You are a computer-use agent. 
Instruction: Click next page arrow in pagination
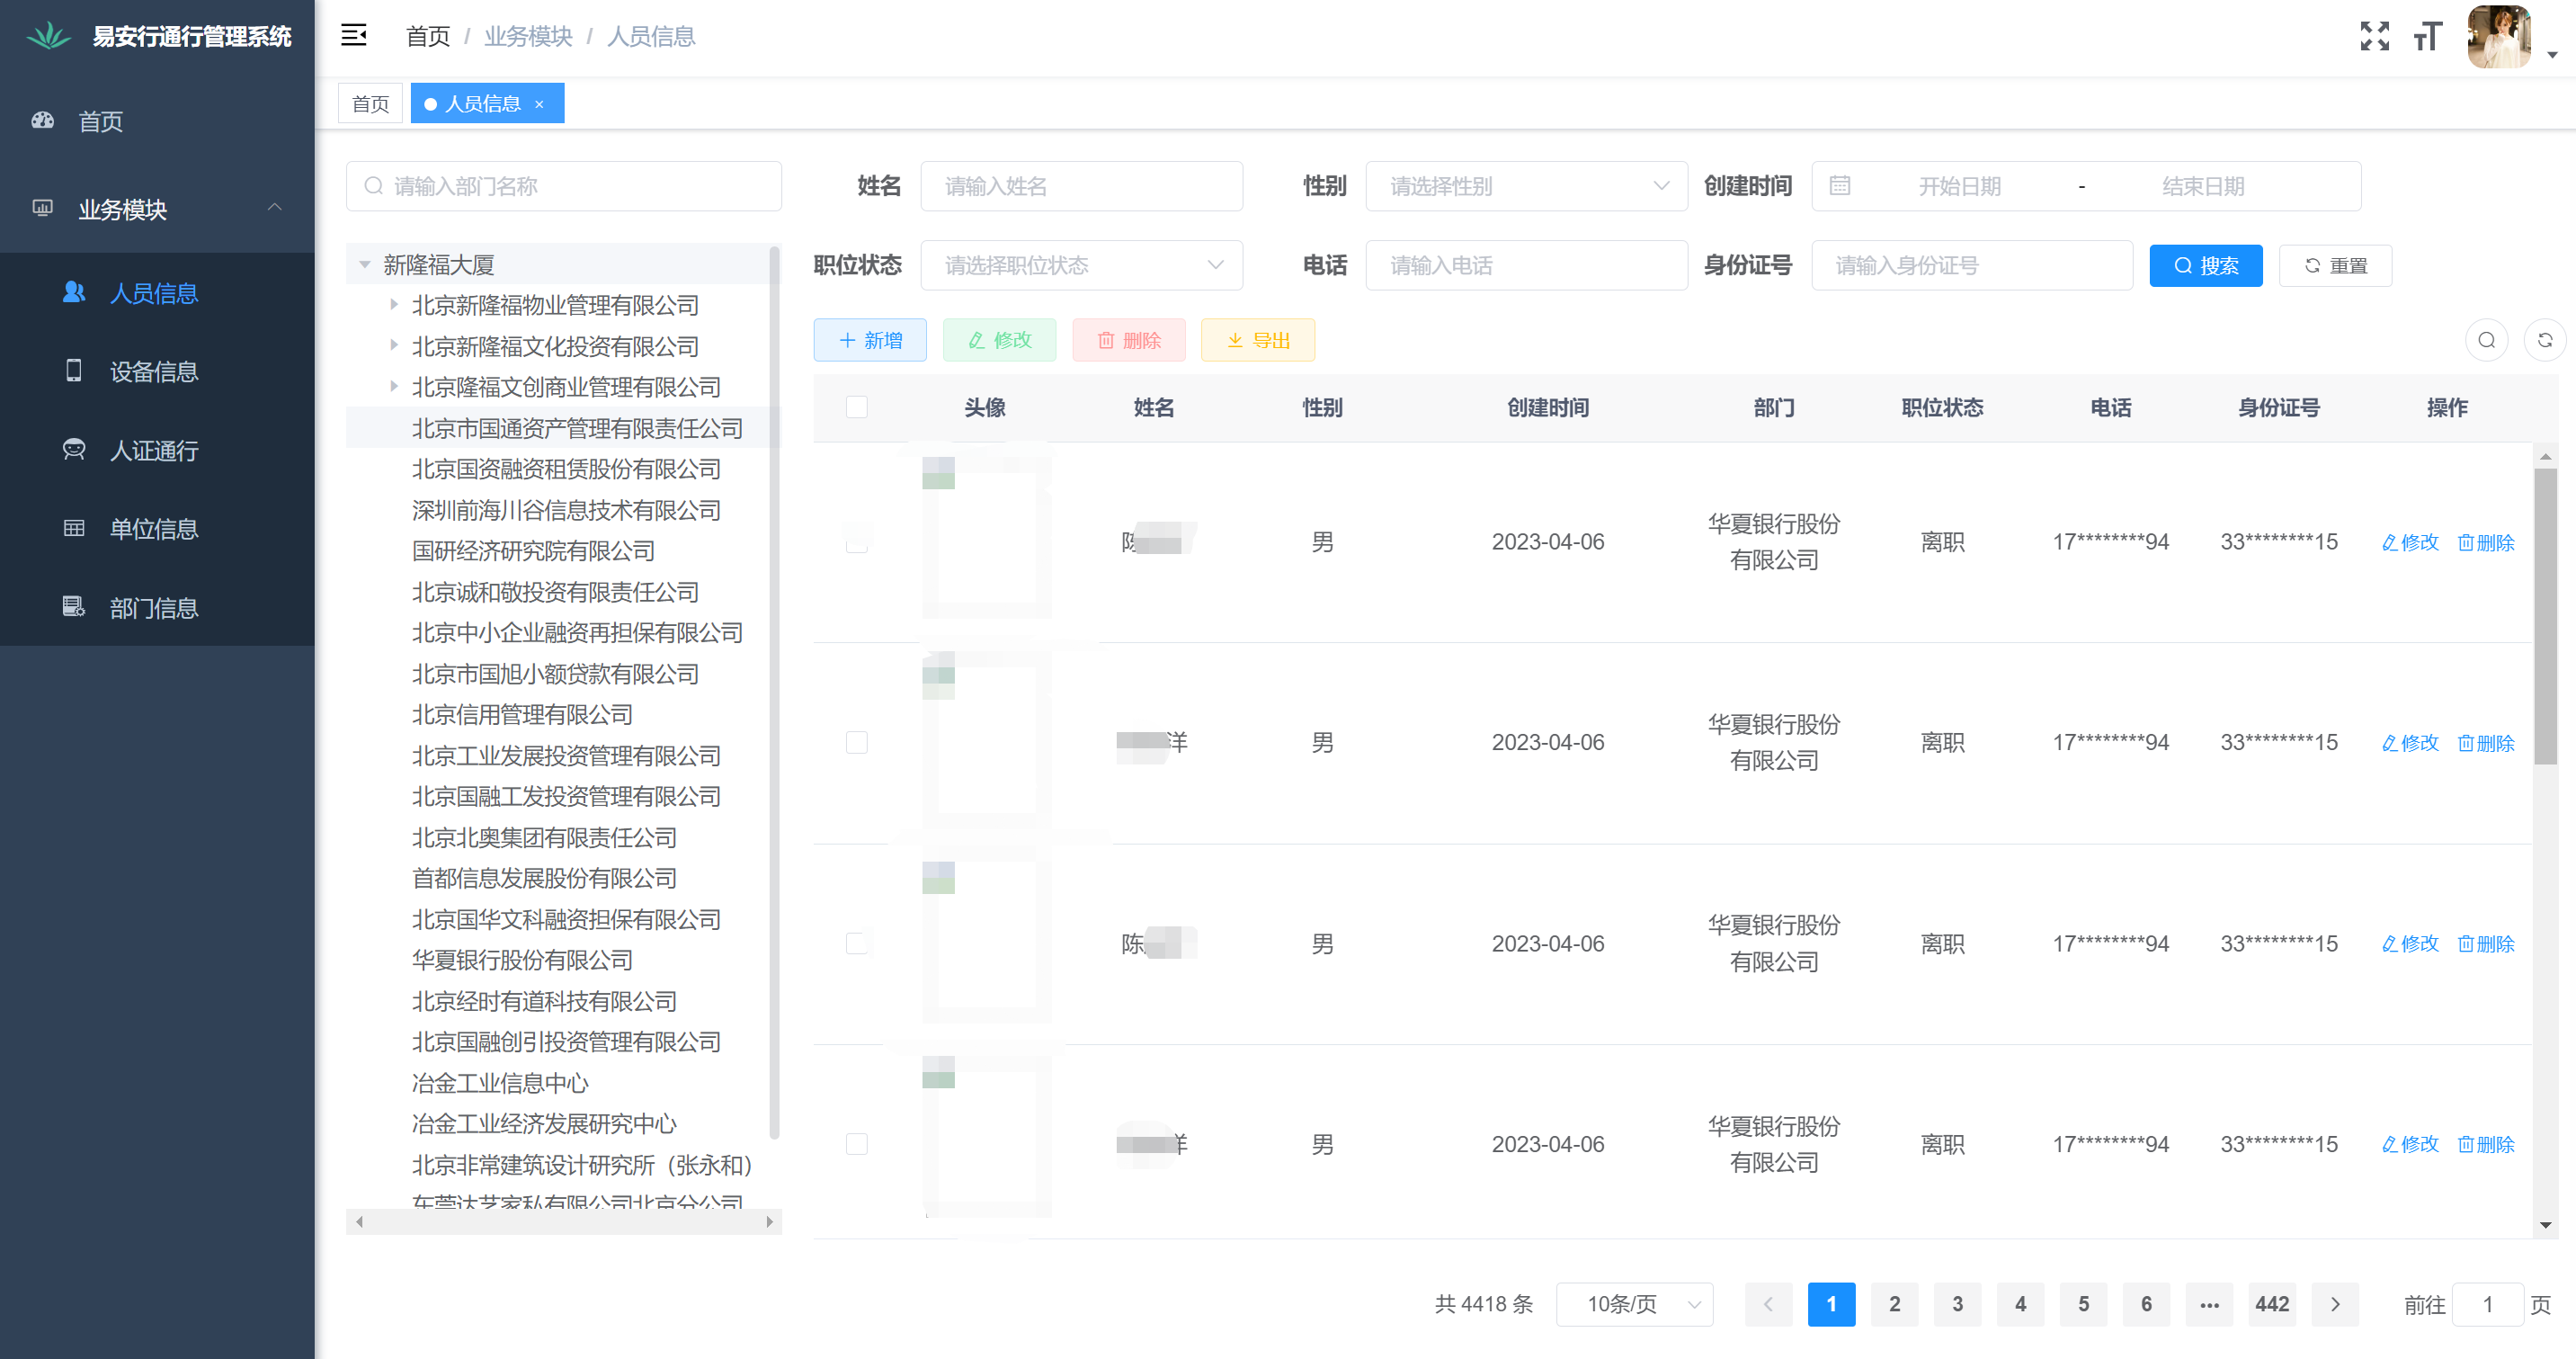(x=2335, y=1304)
